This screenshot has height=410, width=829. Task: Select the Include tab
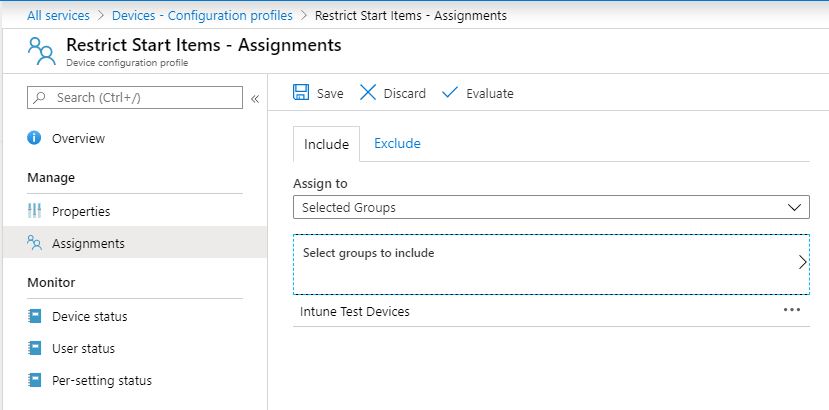point(326,145)
